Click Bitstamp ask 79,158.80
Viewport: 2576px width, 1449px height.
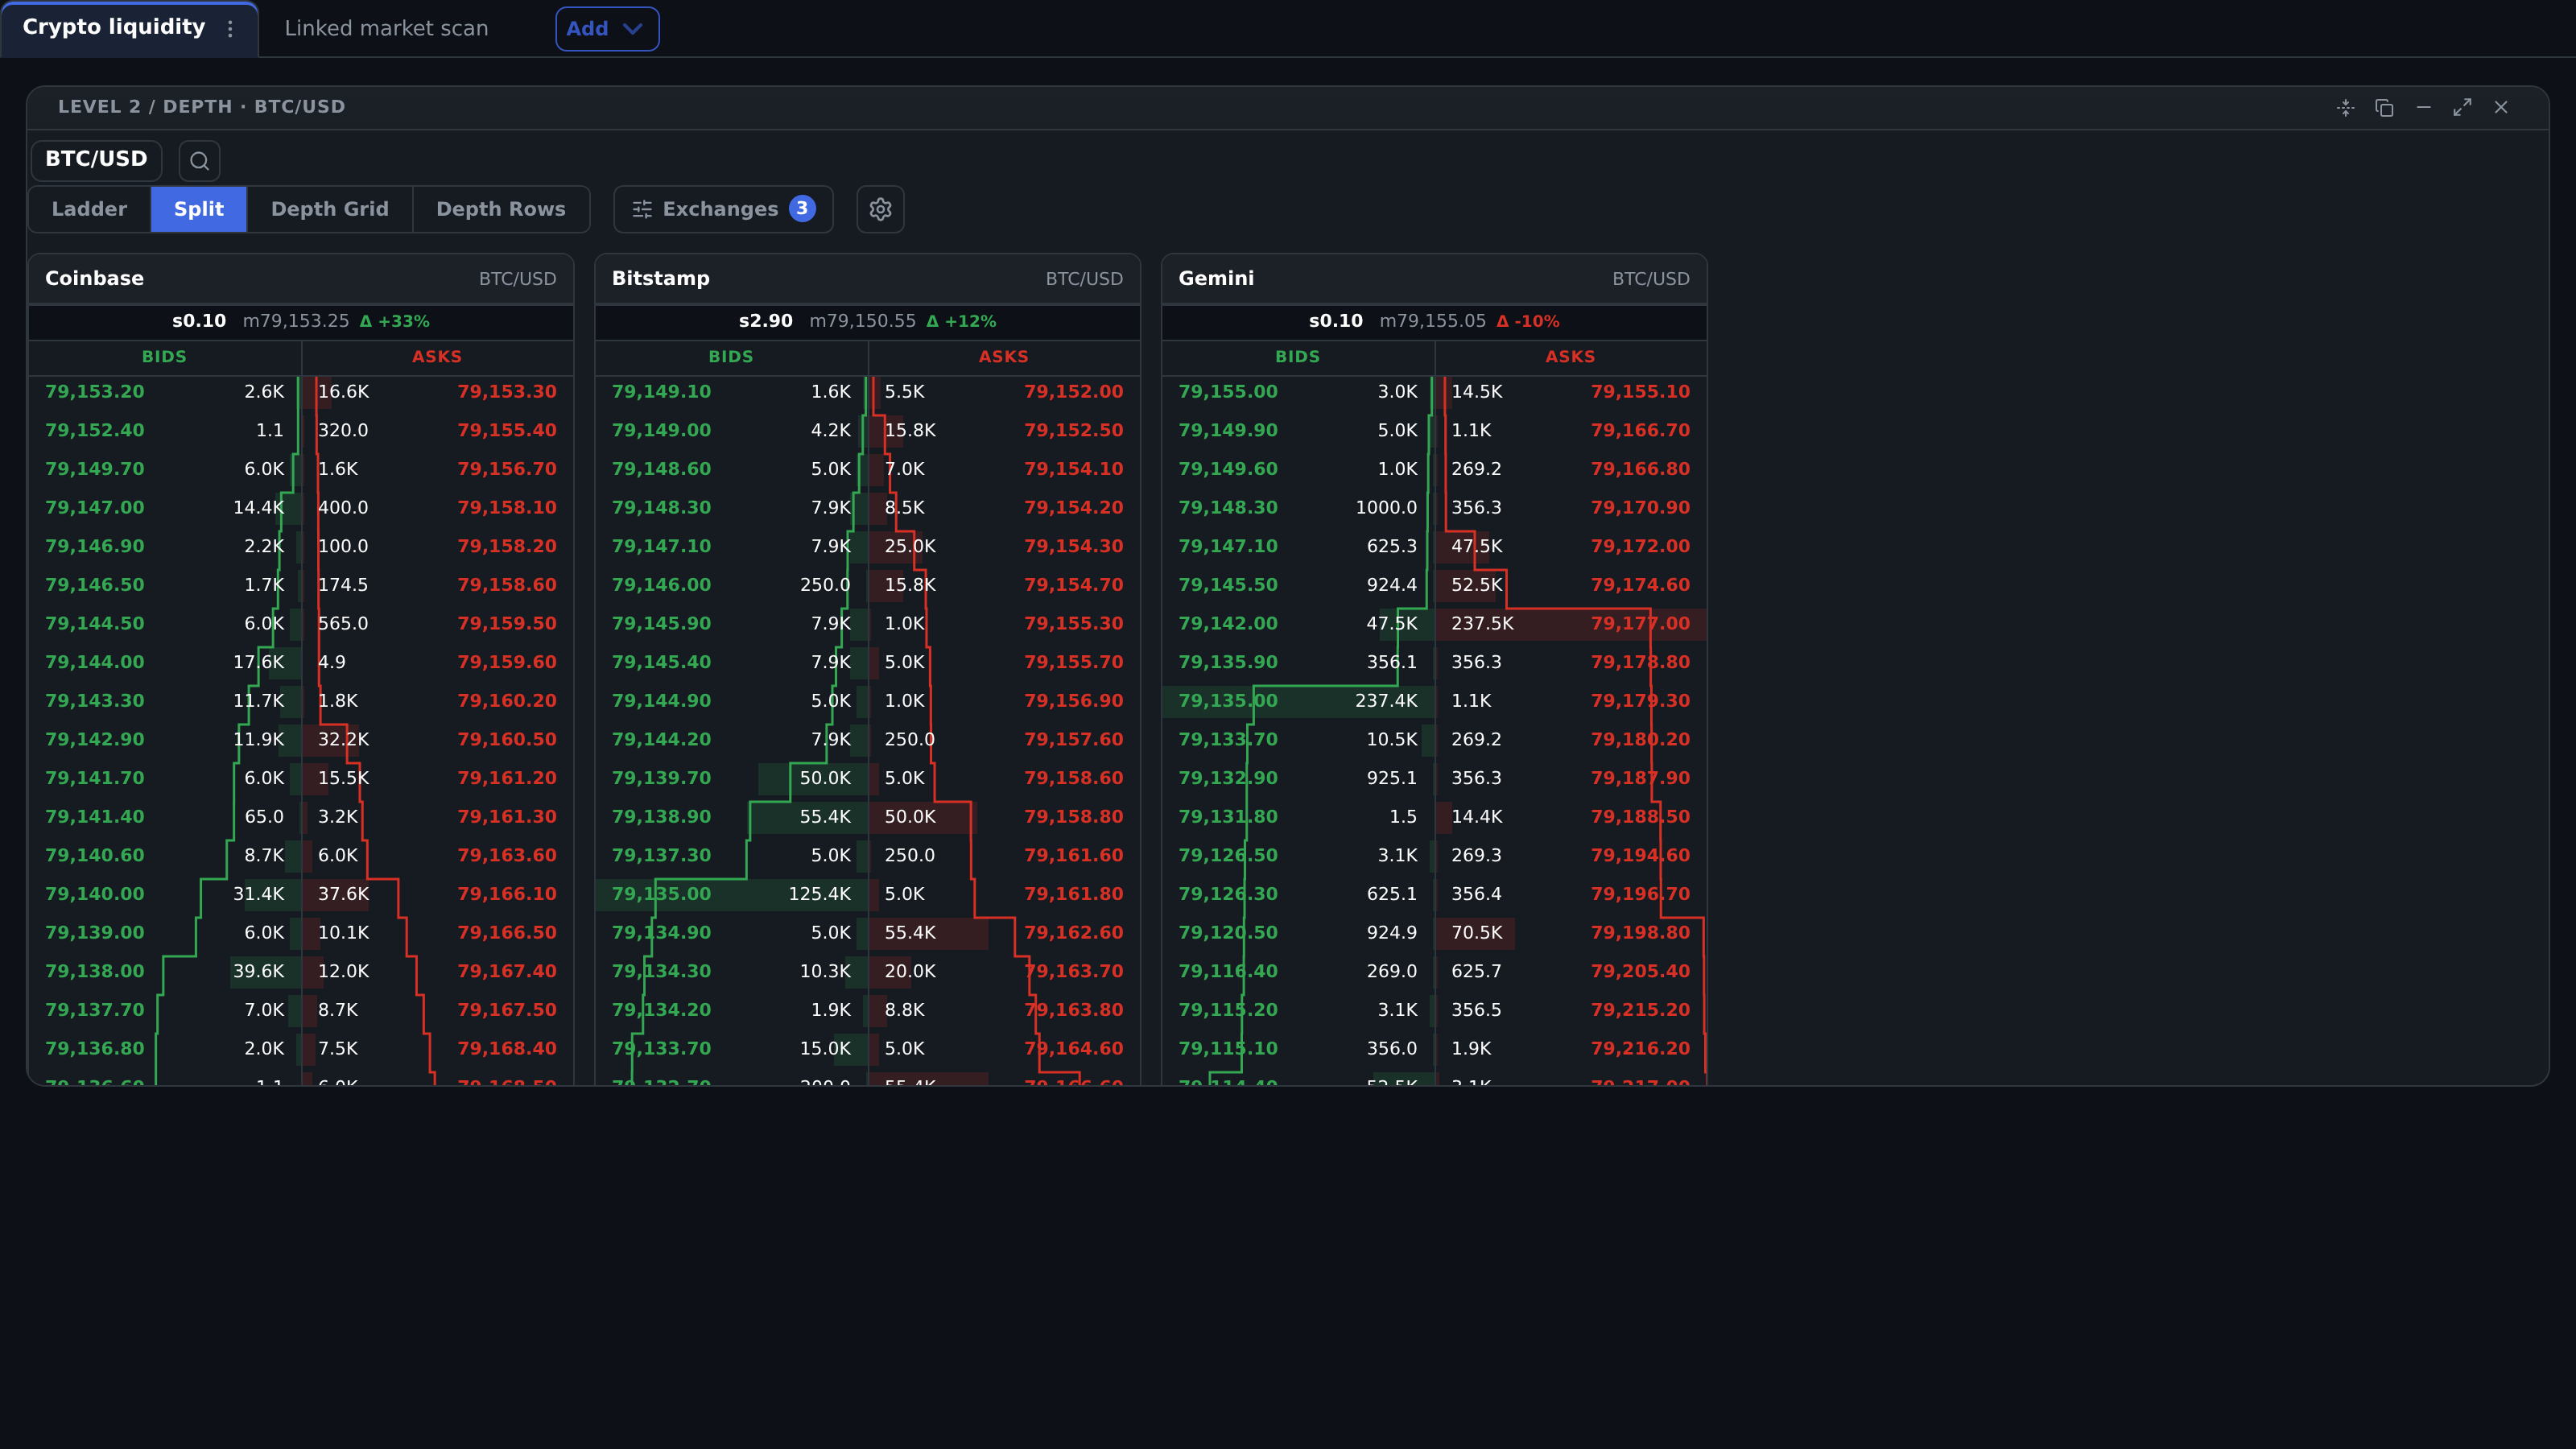coord(1074,817)
